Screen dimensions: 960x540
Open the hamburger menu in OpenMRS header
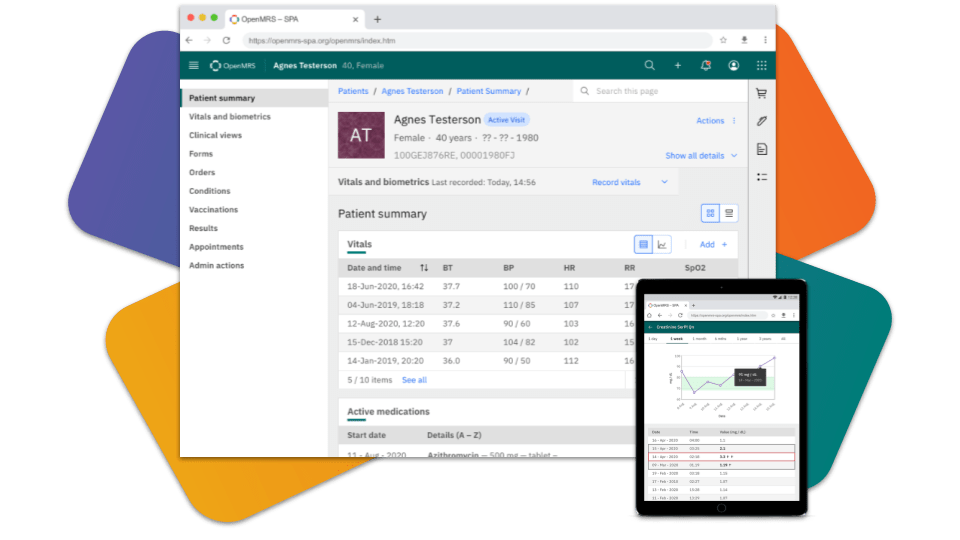pyautogui.click(x=193, y=66)
